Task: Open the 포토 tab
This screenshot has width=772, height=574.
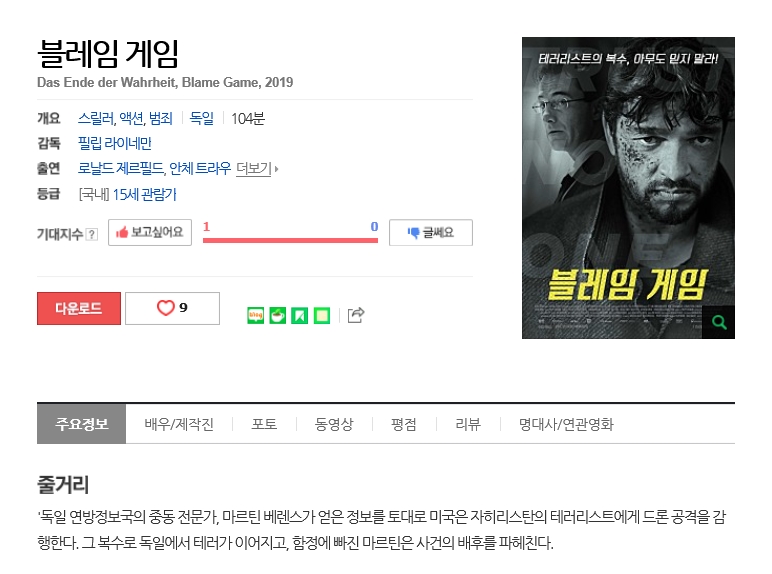Action: click(x=264, y=424)
